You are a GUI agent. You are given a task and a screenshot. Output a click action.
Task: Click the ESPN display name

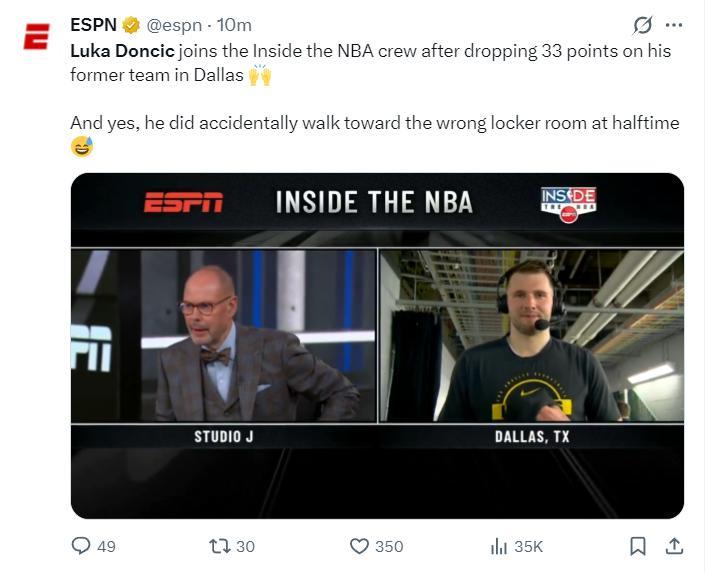93,24
